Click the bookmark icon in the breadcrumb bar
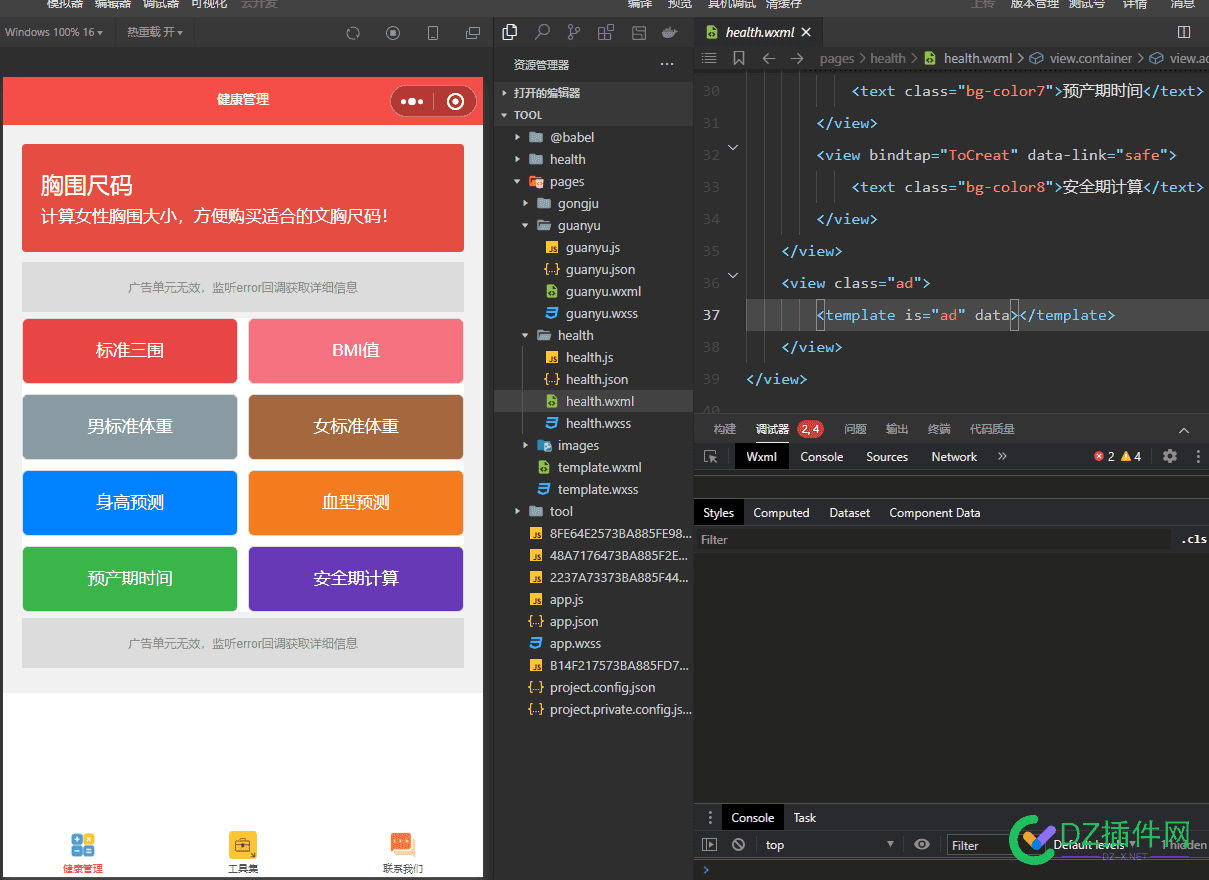 739,58
